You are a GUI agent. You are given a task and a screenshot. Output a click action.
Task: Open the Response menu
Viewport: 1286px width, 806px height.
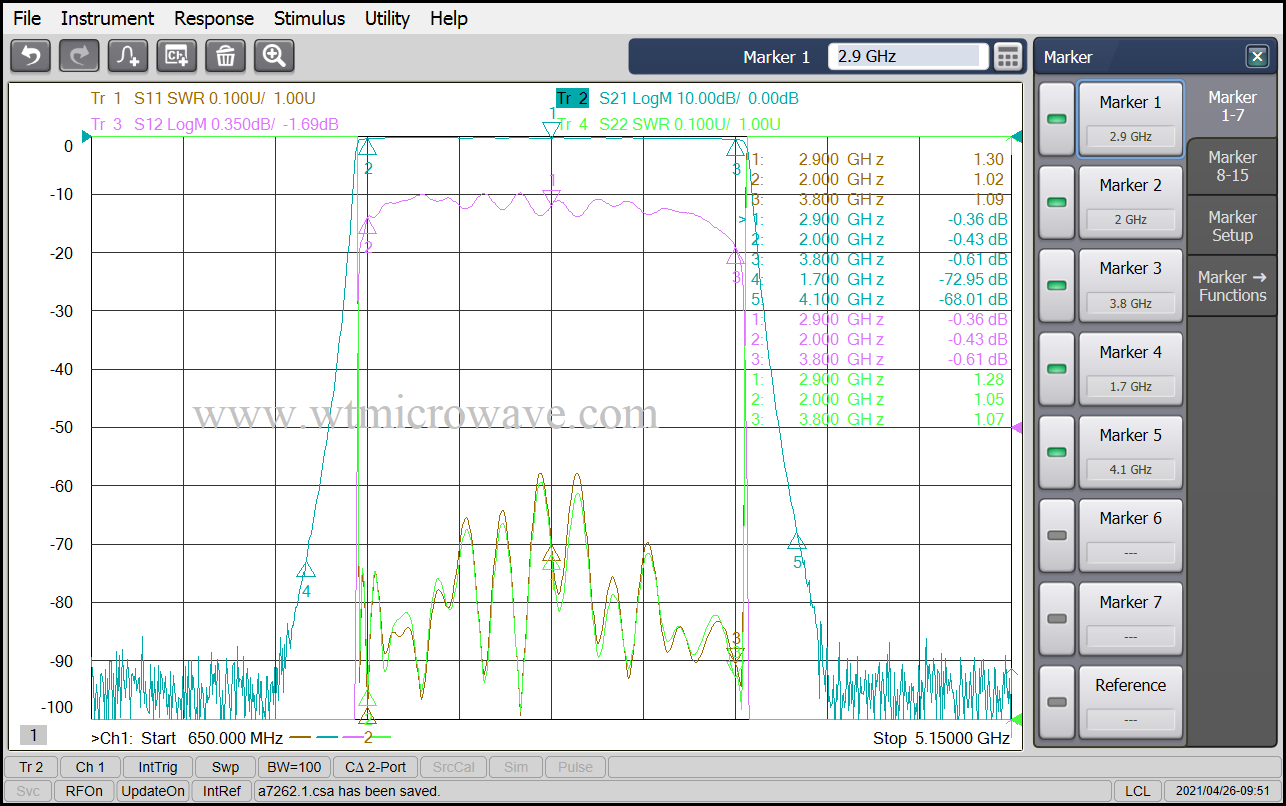click(213, 18)
